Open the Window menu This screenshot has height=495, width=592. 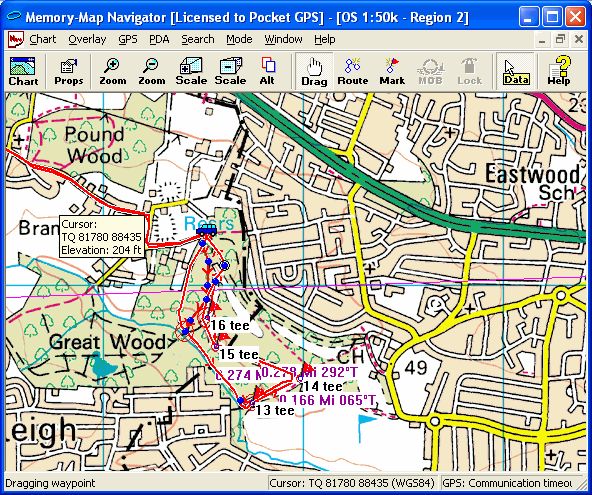coord(283,39)
